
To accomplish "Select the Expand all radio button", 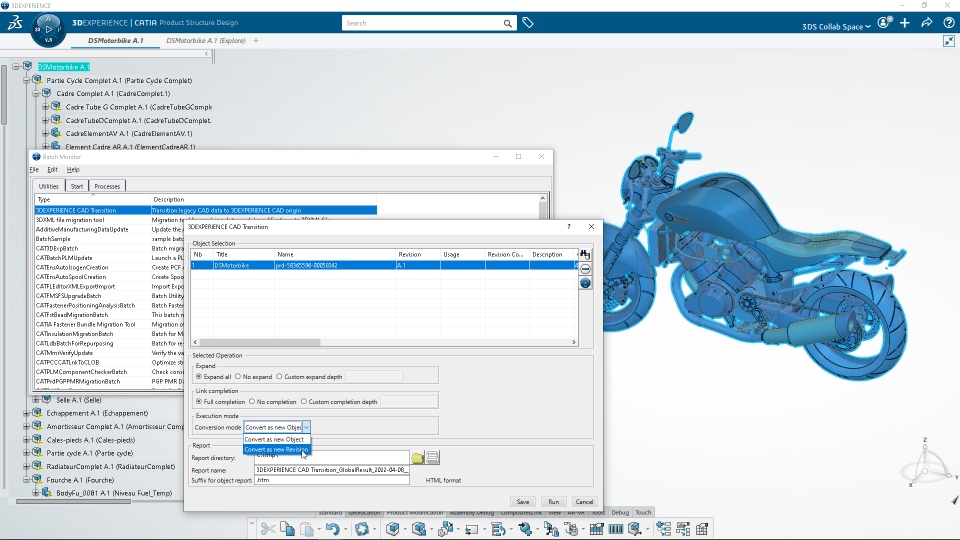I will (199, 377).
